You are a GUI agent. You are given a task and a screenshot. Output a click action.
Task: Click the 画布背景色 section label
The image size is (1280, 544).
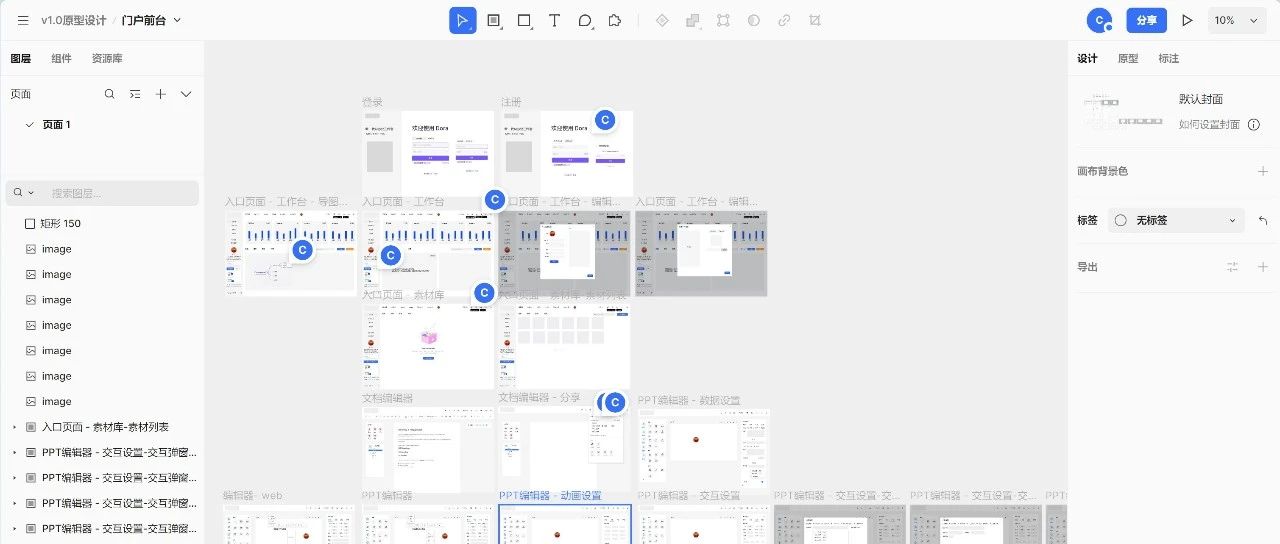[1102, 172]
